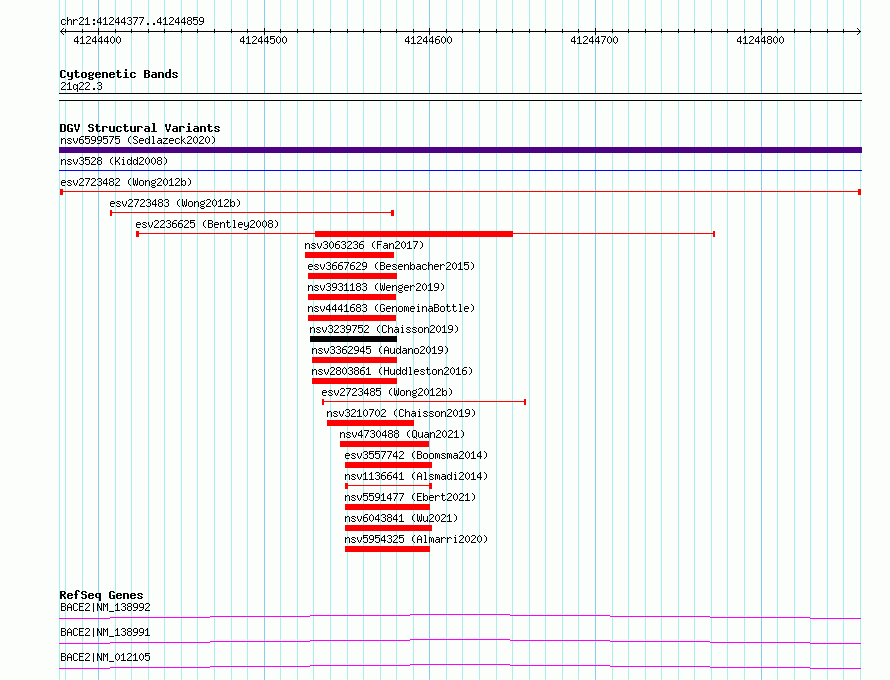Image resolution: width=890 pixels, height=680 pixels.
Task: Open esv2723483 (Wong2012b) variant entry
Action: pos(175,203)
